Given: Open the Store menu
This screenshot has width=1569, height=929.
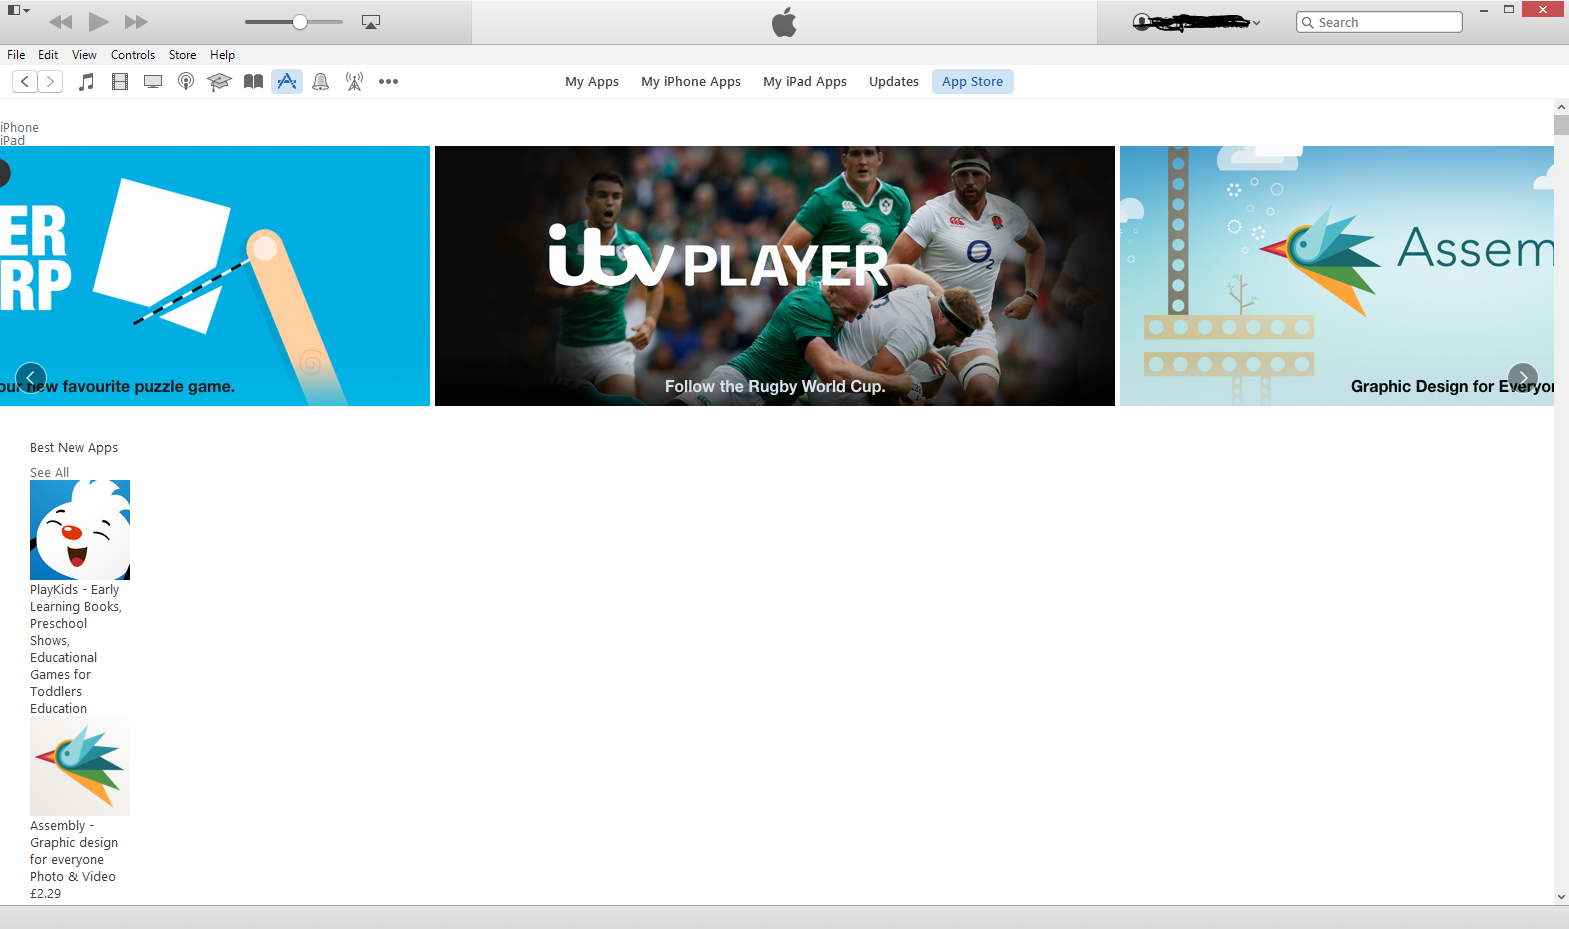Looking at the screenshot, I should (182, 55).
